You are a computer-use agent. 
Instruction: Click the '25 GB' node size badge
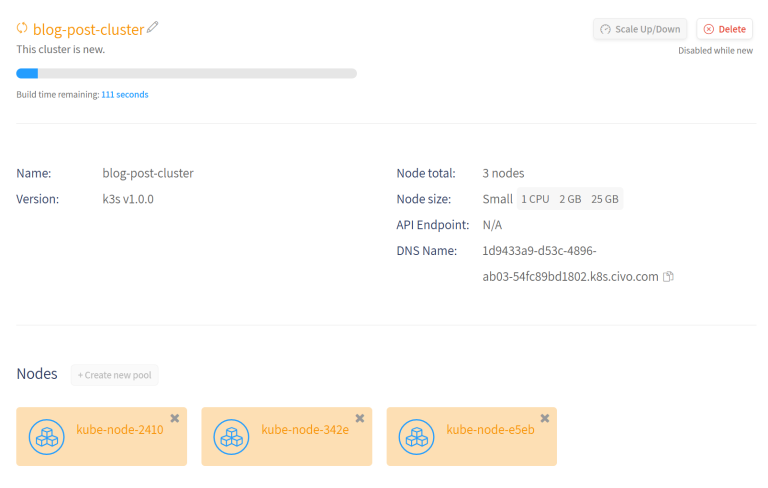[x=605, y=199]
